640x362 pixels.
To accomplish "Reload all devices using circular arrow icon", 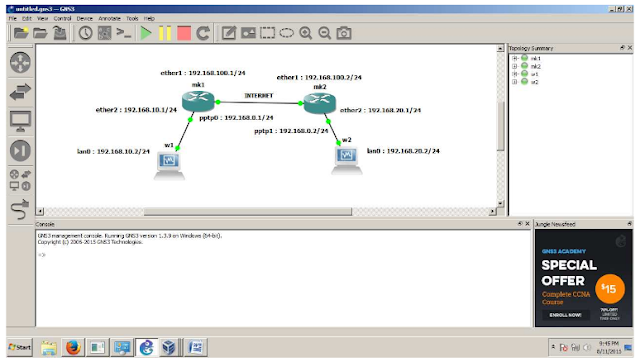I will tap(203, 33).
